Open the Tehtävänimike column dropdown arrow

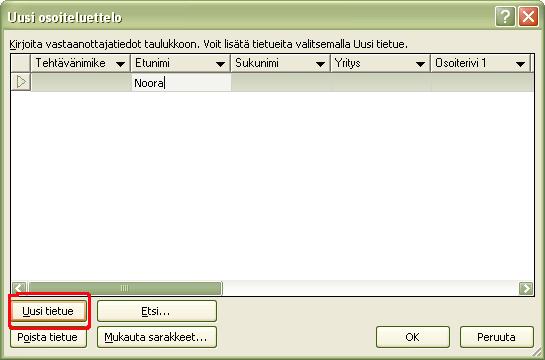121,64
